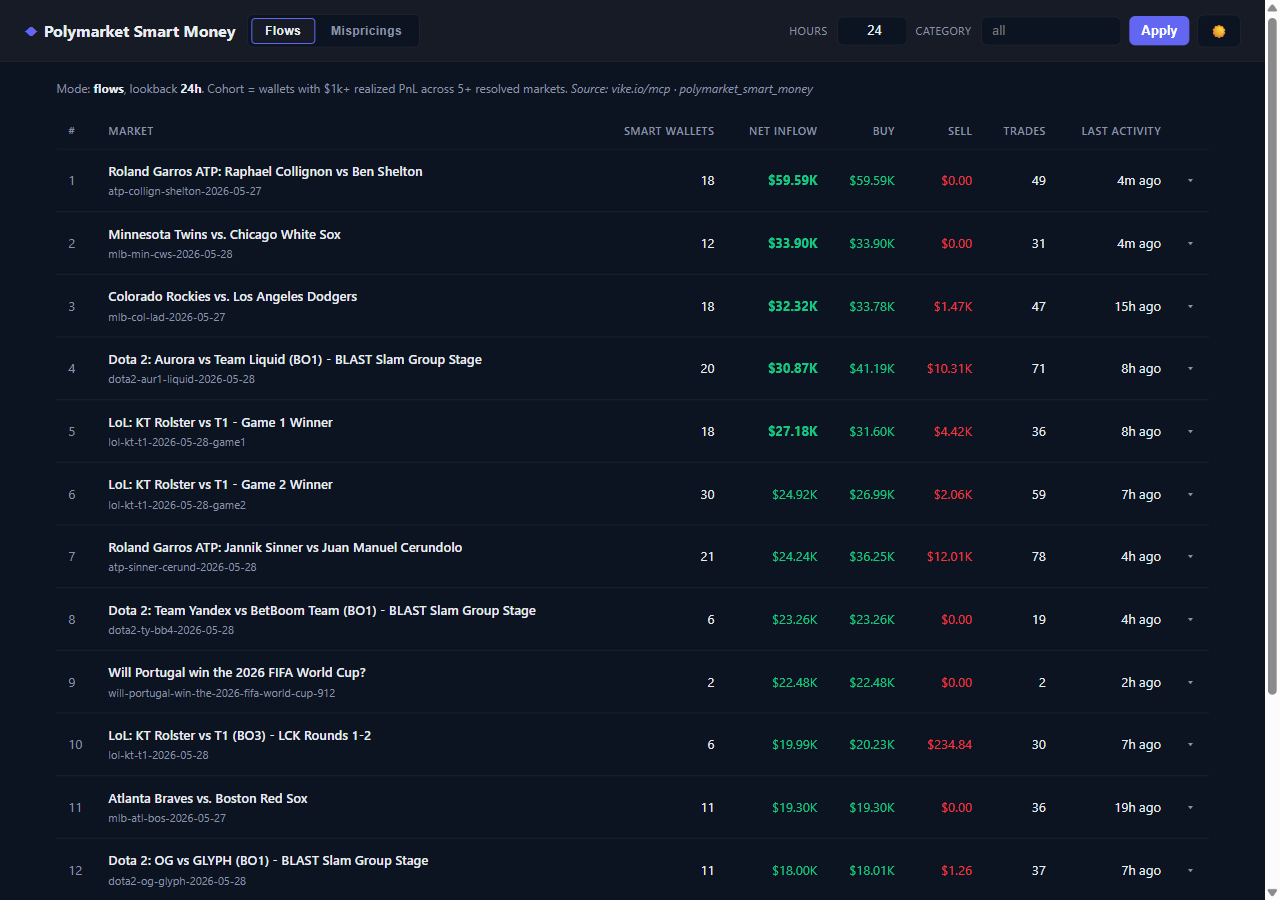Open Will Portugal win the 2026 World Cup
The image size is (1280, 900).
point(237,673)
